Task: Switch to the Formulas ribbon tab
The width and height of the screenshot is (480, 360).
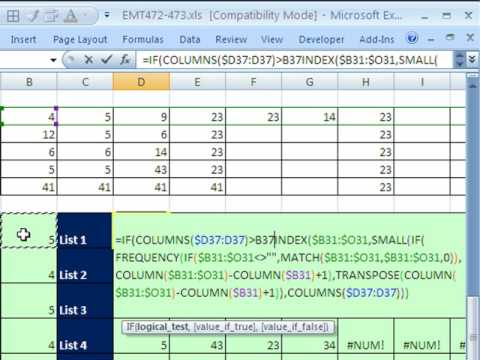Action: click(143, 39)
